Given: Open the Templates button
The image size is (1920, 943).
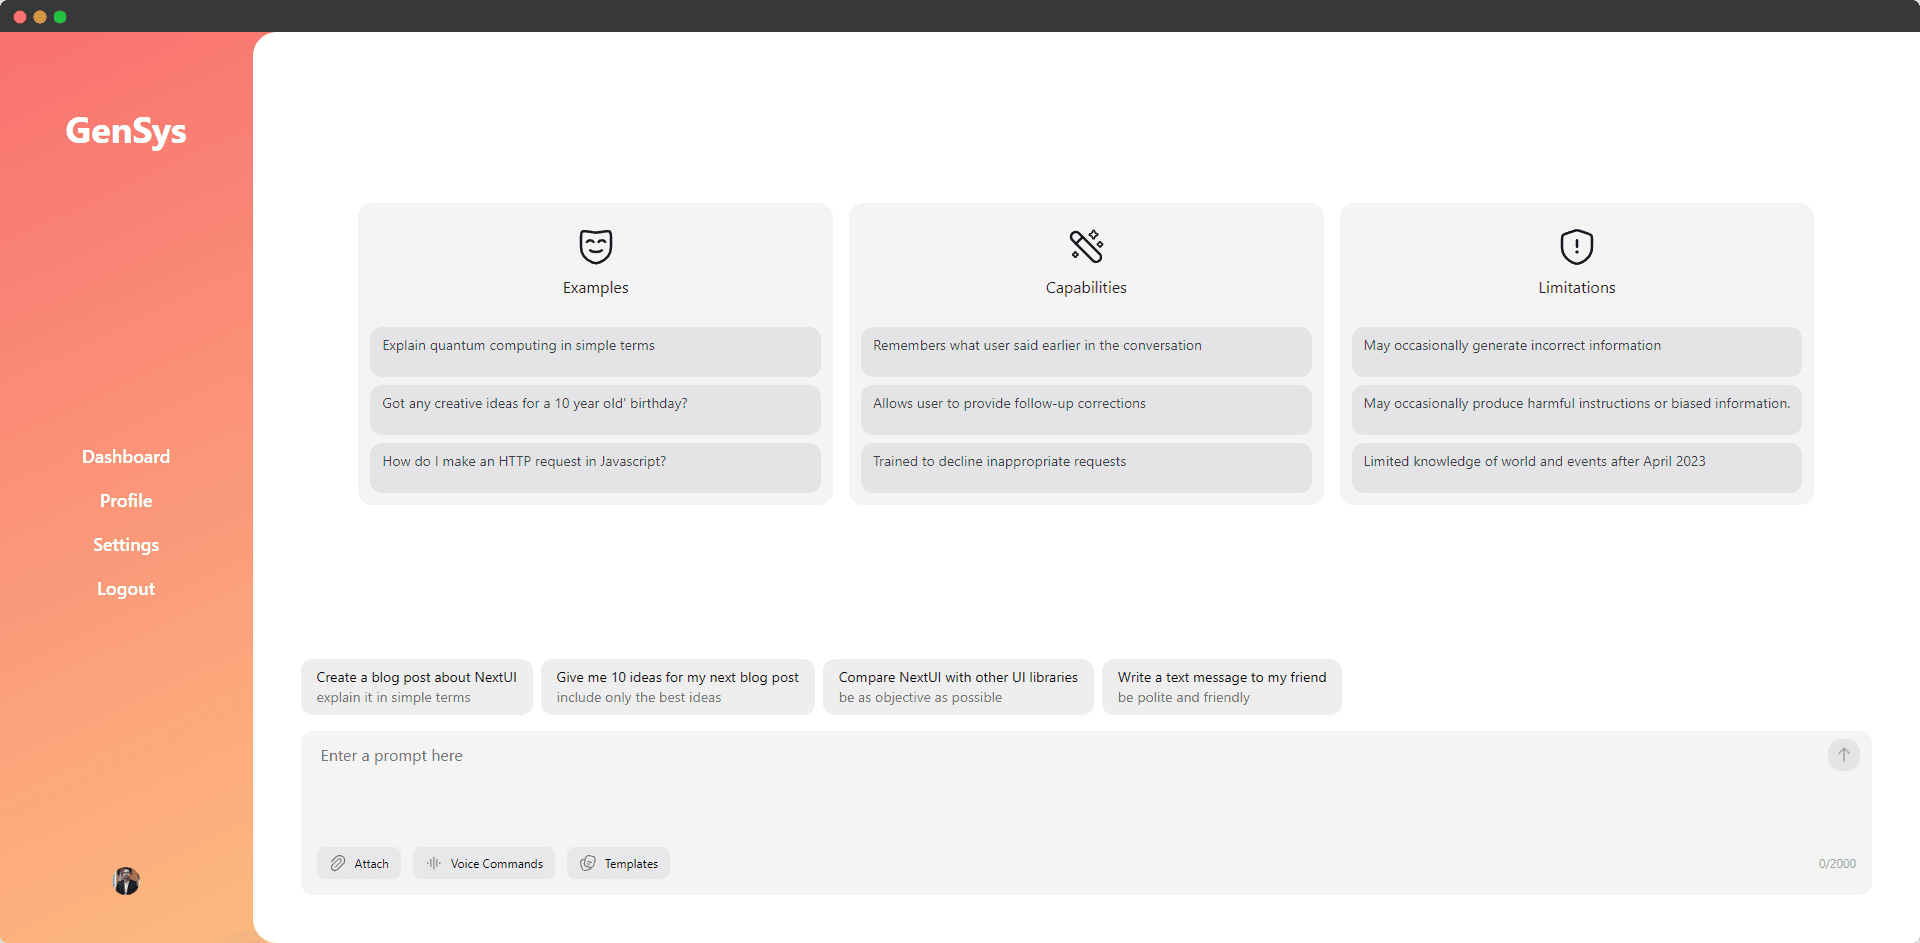Looking at the screenshot, I should tap(618, 863).
